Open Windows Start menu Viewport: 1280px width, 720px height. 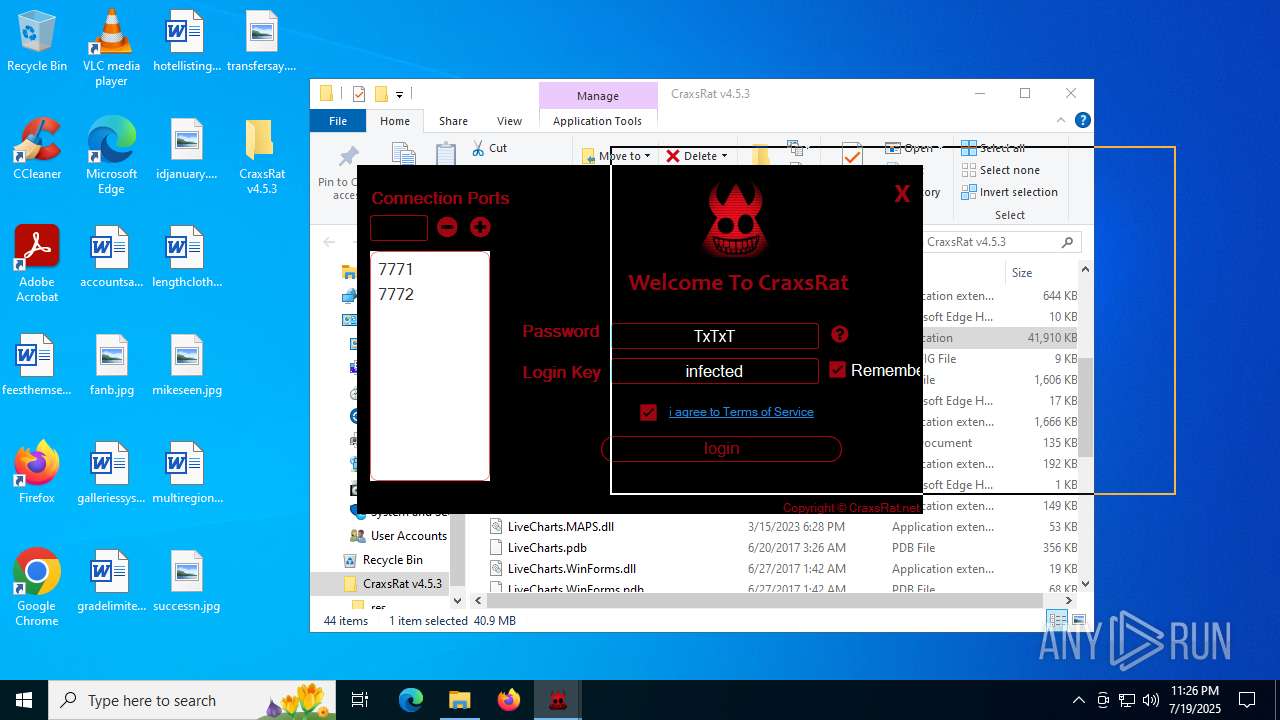click(24, 700)
